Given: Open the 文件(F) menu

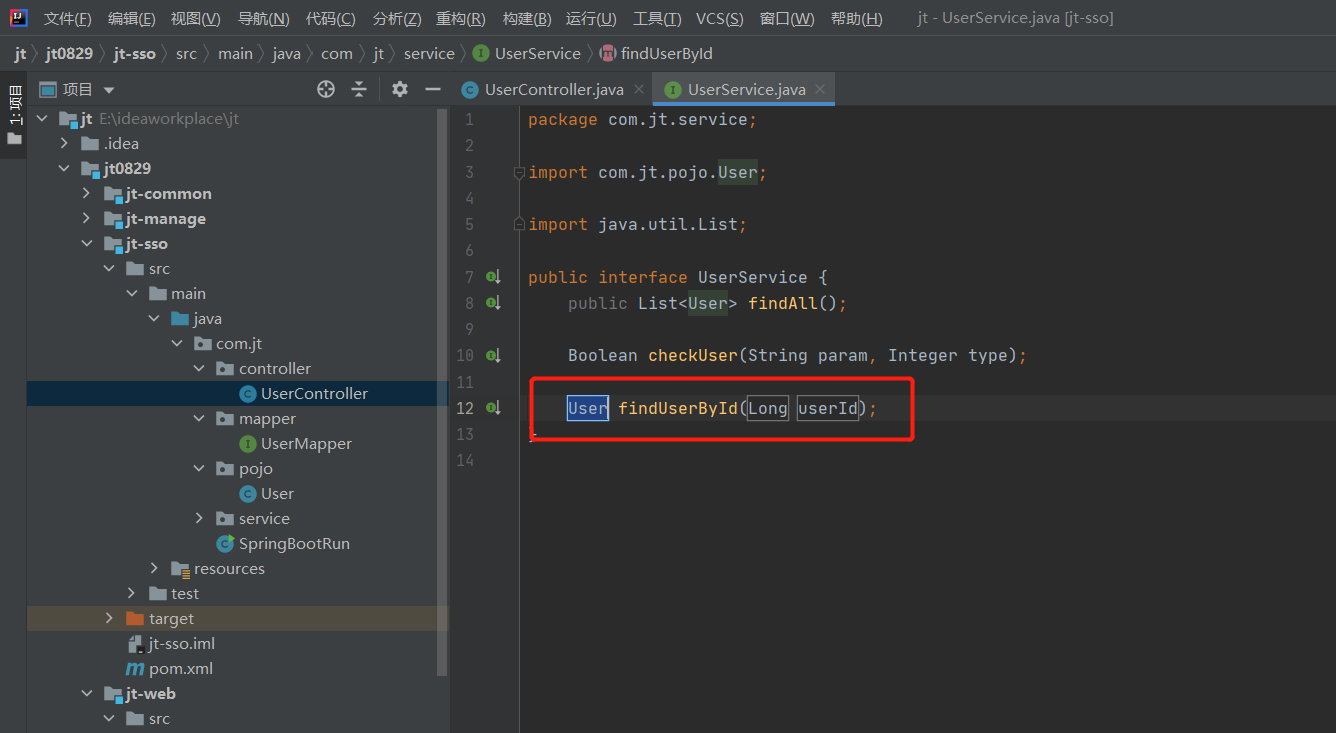Looking at the screenshot, I should (68, 18).
